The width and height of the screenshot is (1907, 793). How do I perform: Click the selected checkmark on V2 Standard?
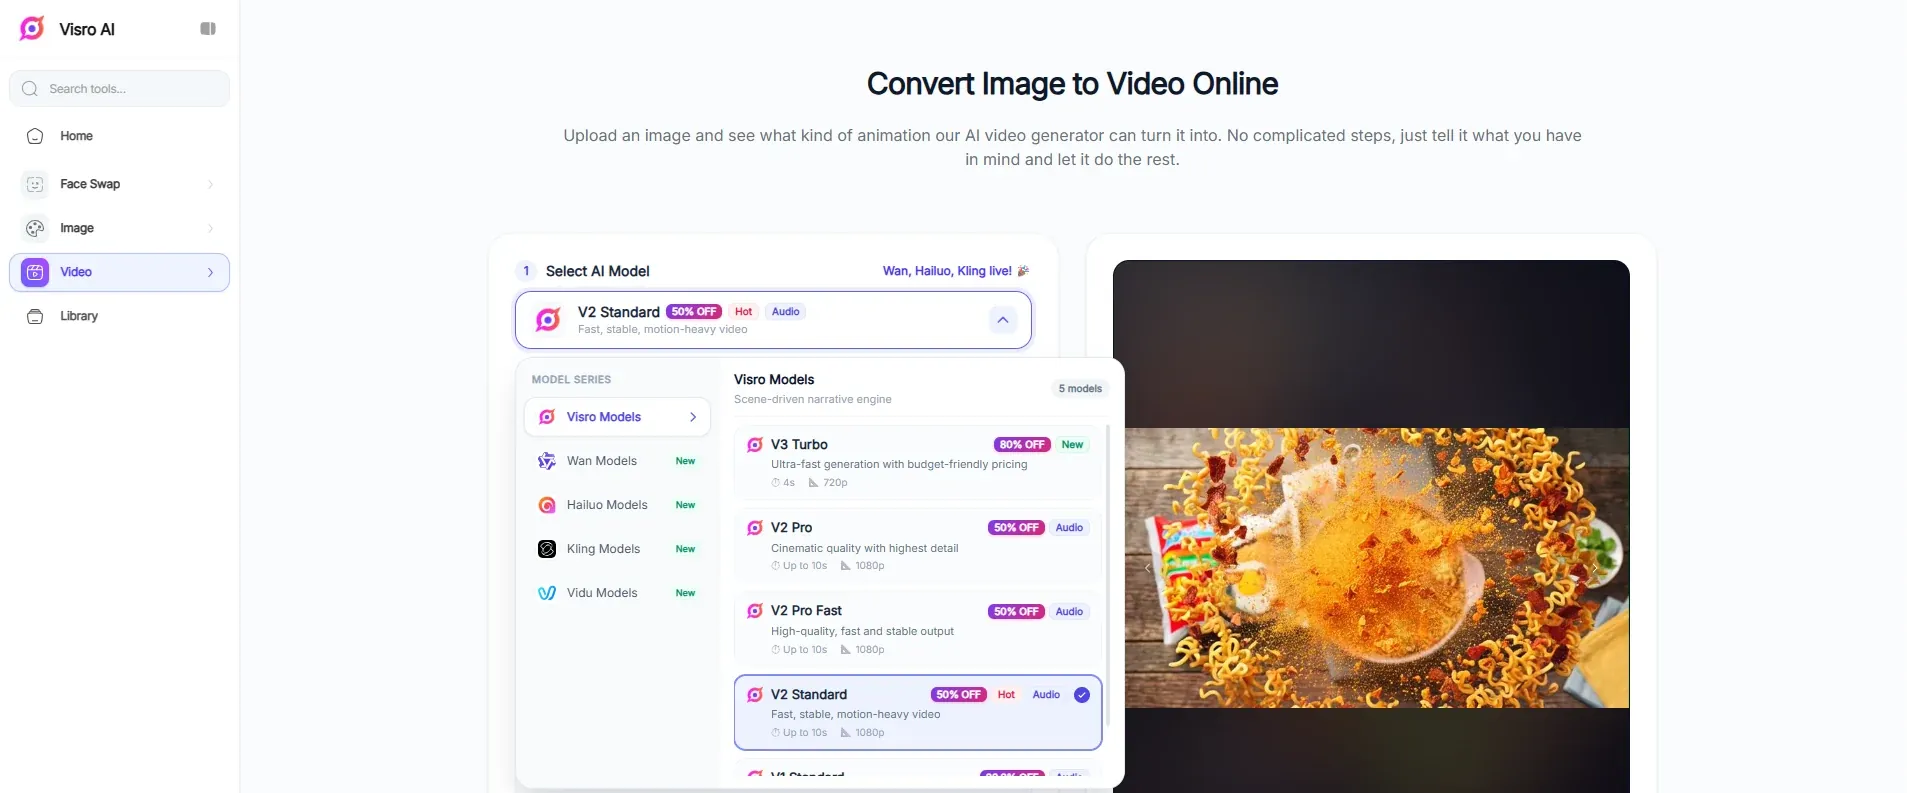tap(1082, 695)
